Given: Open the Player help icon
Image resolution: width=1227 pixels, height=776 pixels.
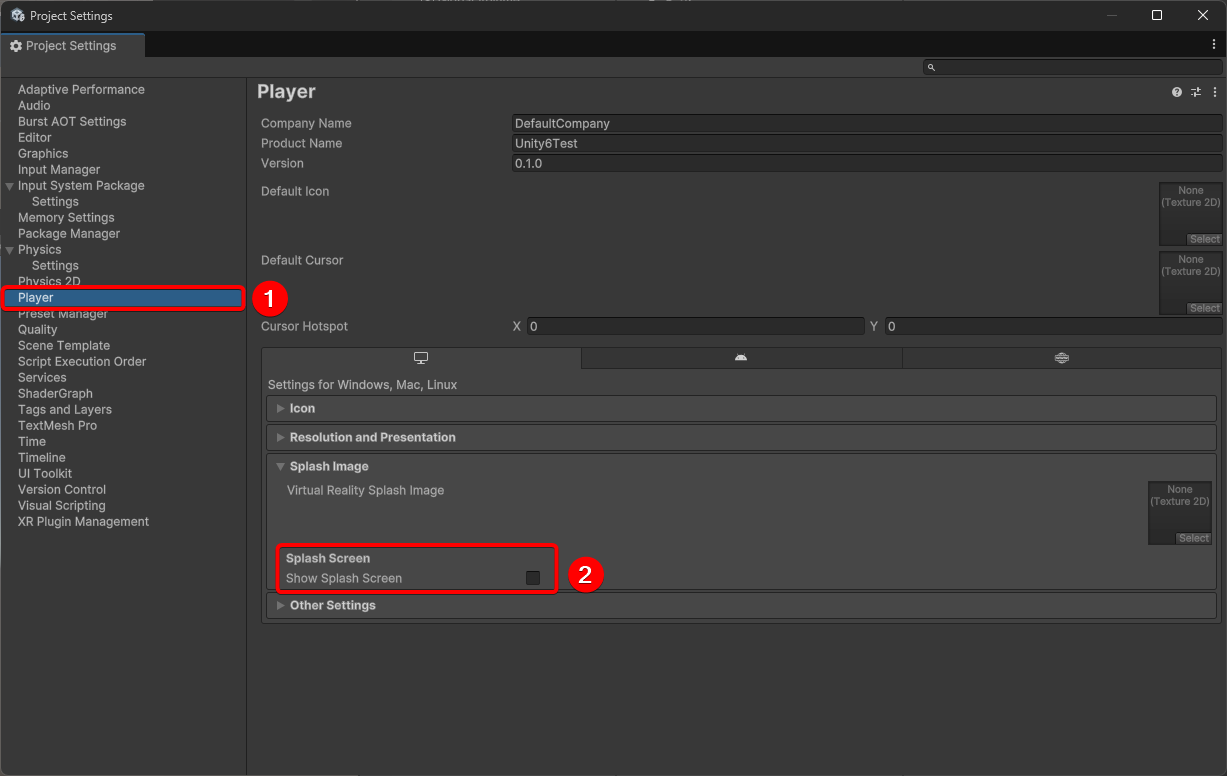Looking at the screenshot, I should click(x=1177, y=92).
